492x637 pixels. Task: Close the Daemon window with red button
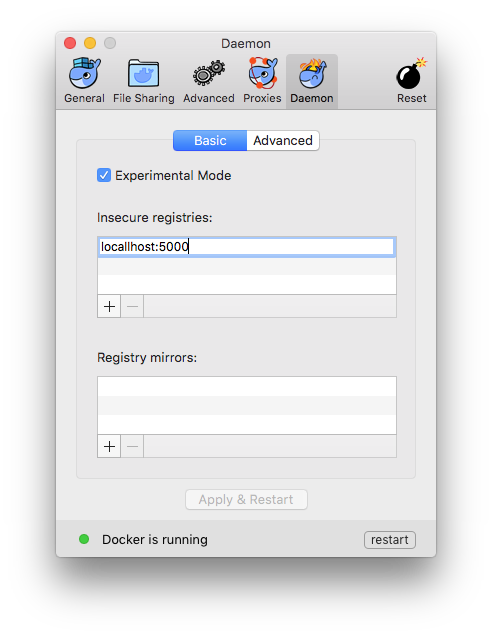click(70, 43)
